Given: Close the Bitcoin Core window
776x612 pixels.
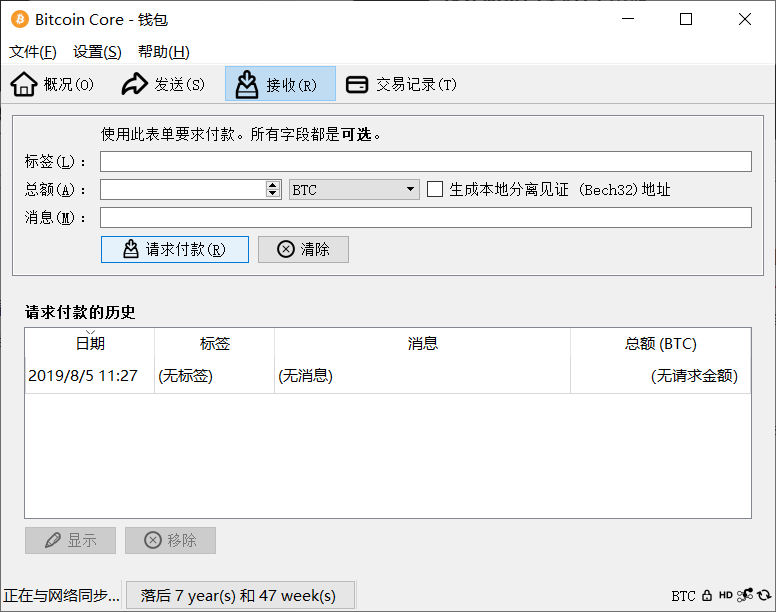Looking at the screenshot, I should 745,19.
